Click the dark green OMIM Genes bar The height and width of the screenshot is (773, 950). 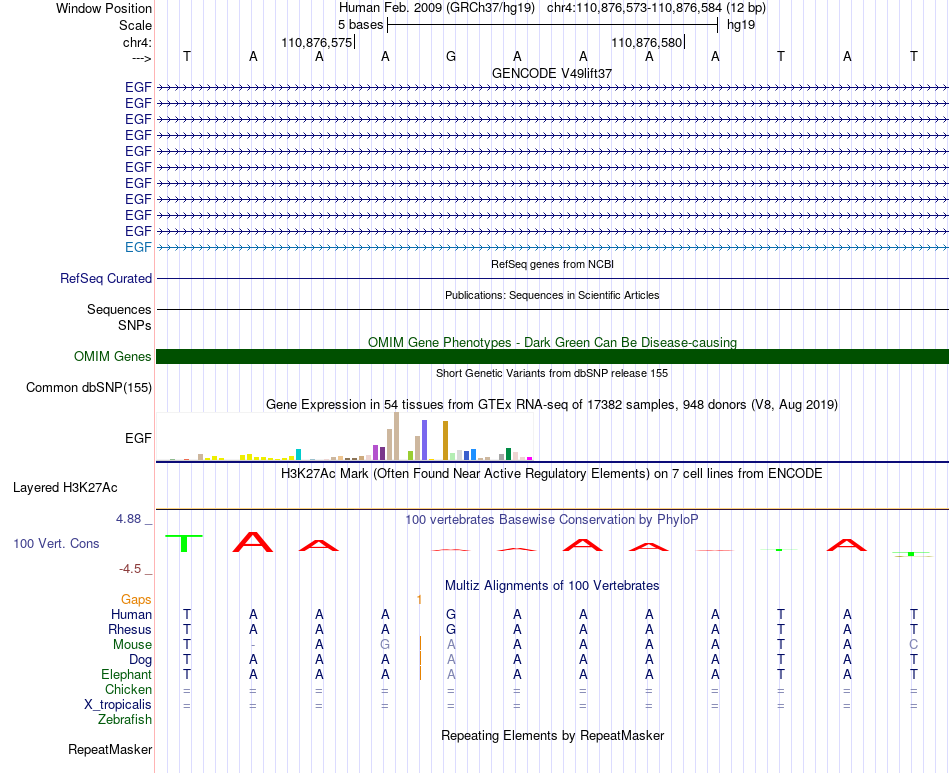coord(552,356)
